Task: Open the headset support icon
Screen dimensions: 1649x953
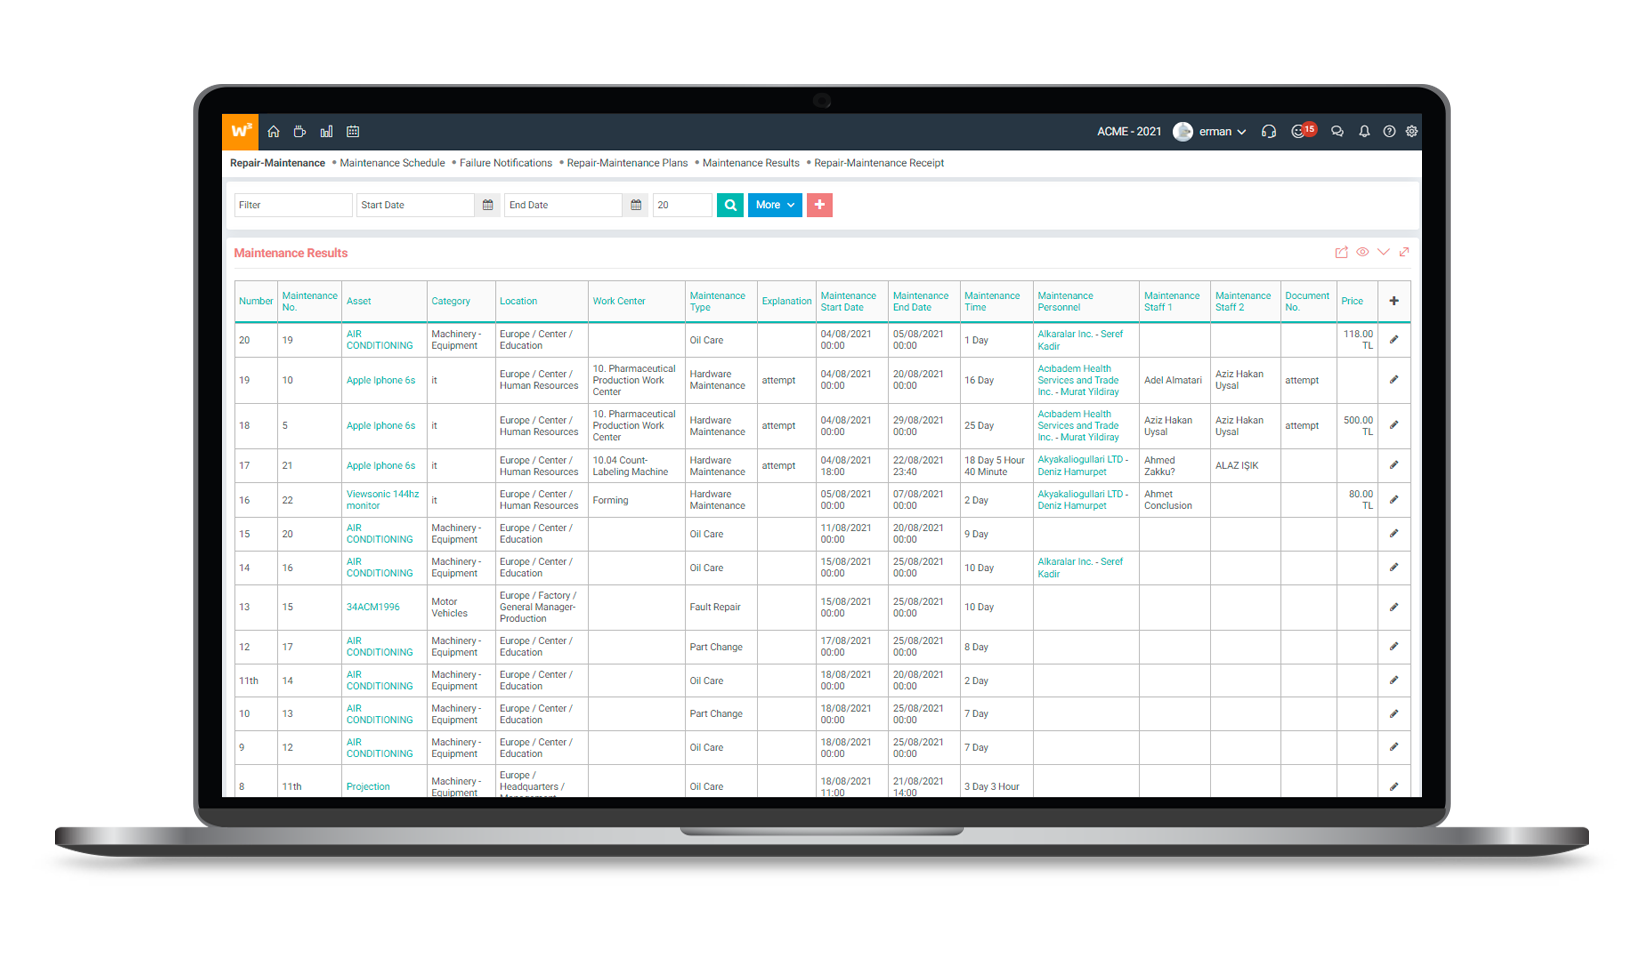Action: [1268, 132]
